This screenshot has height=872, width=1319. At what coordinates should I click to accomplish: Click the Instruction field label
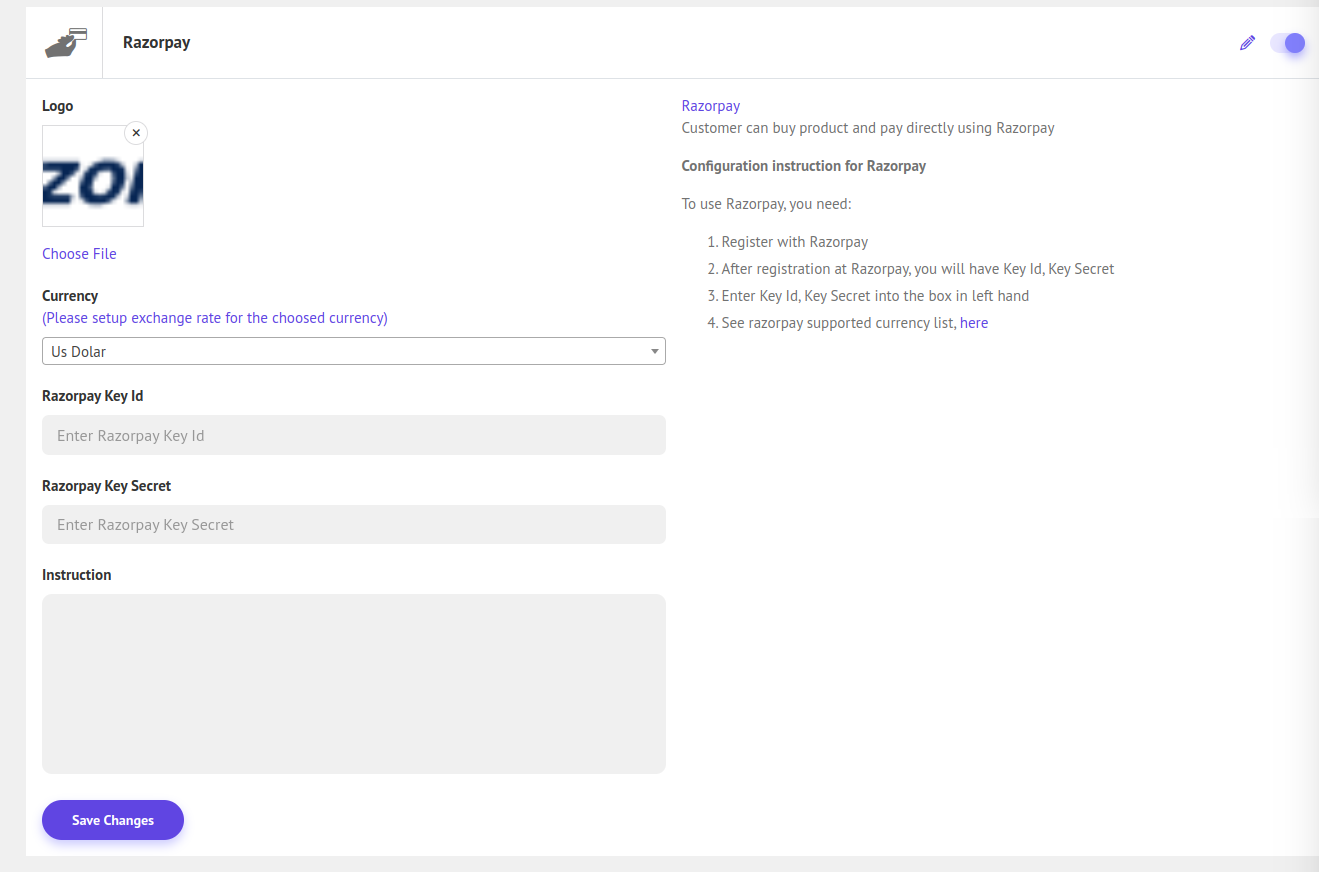click(76, 575)
